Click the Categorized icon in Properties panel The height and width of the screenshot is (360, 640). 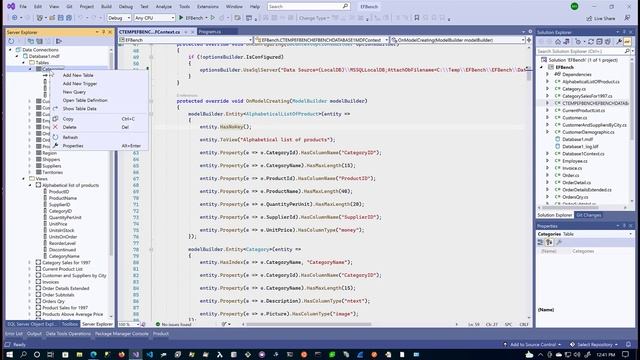[540, 242]
